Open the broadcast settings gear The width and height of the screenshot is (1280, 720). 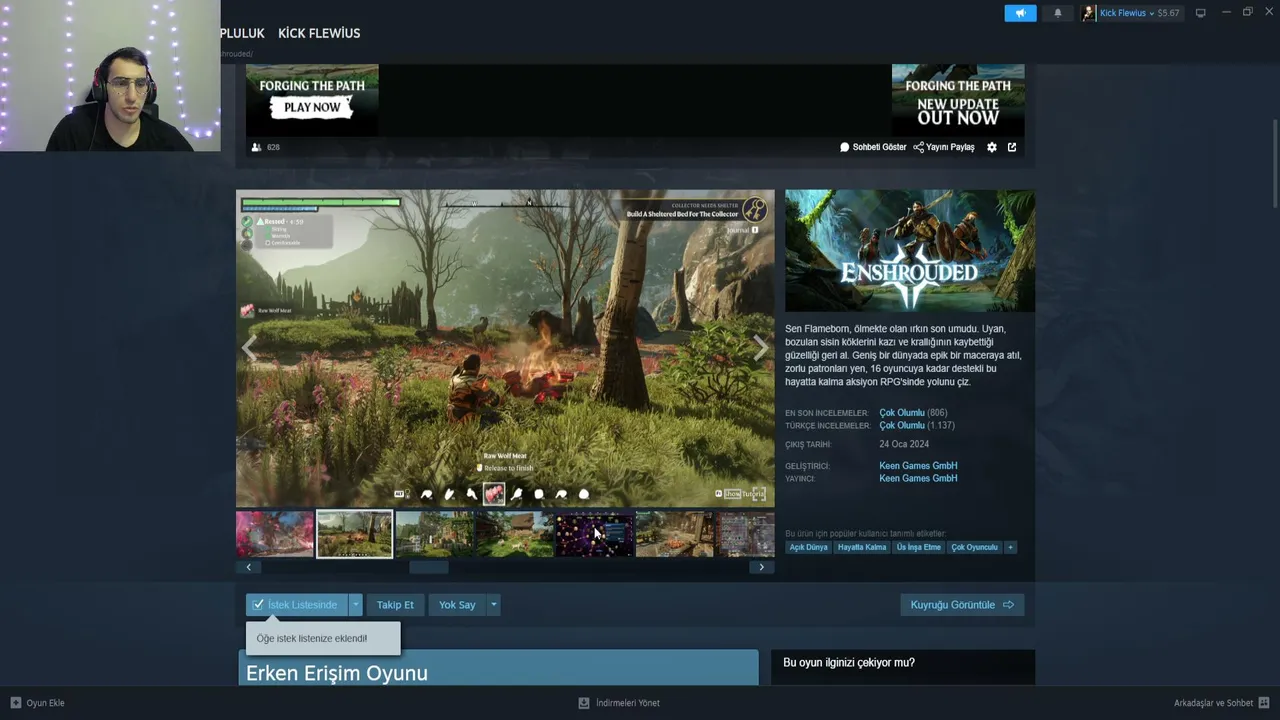992,147
